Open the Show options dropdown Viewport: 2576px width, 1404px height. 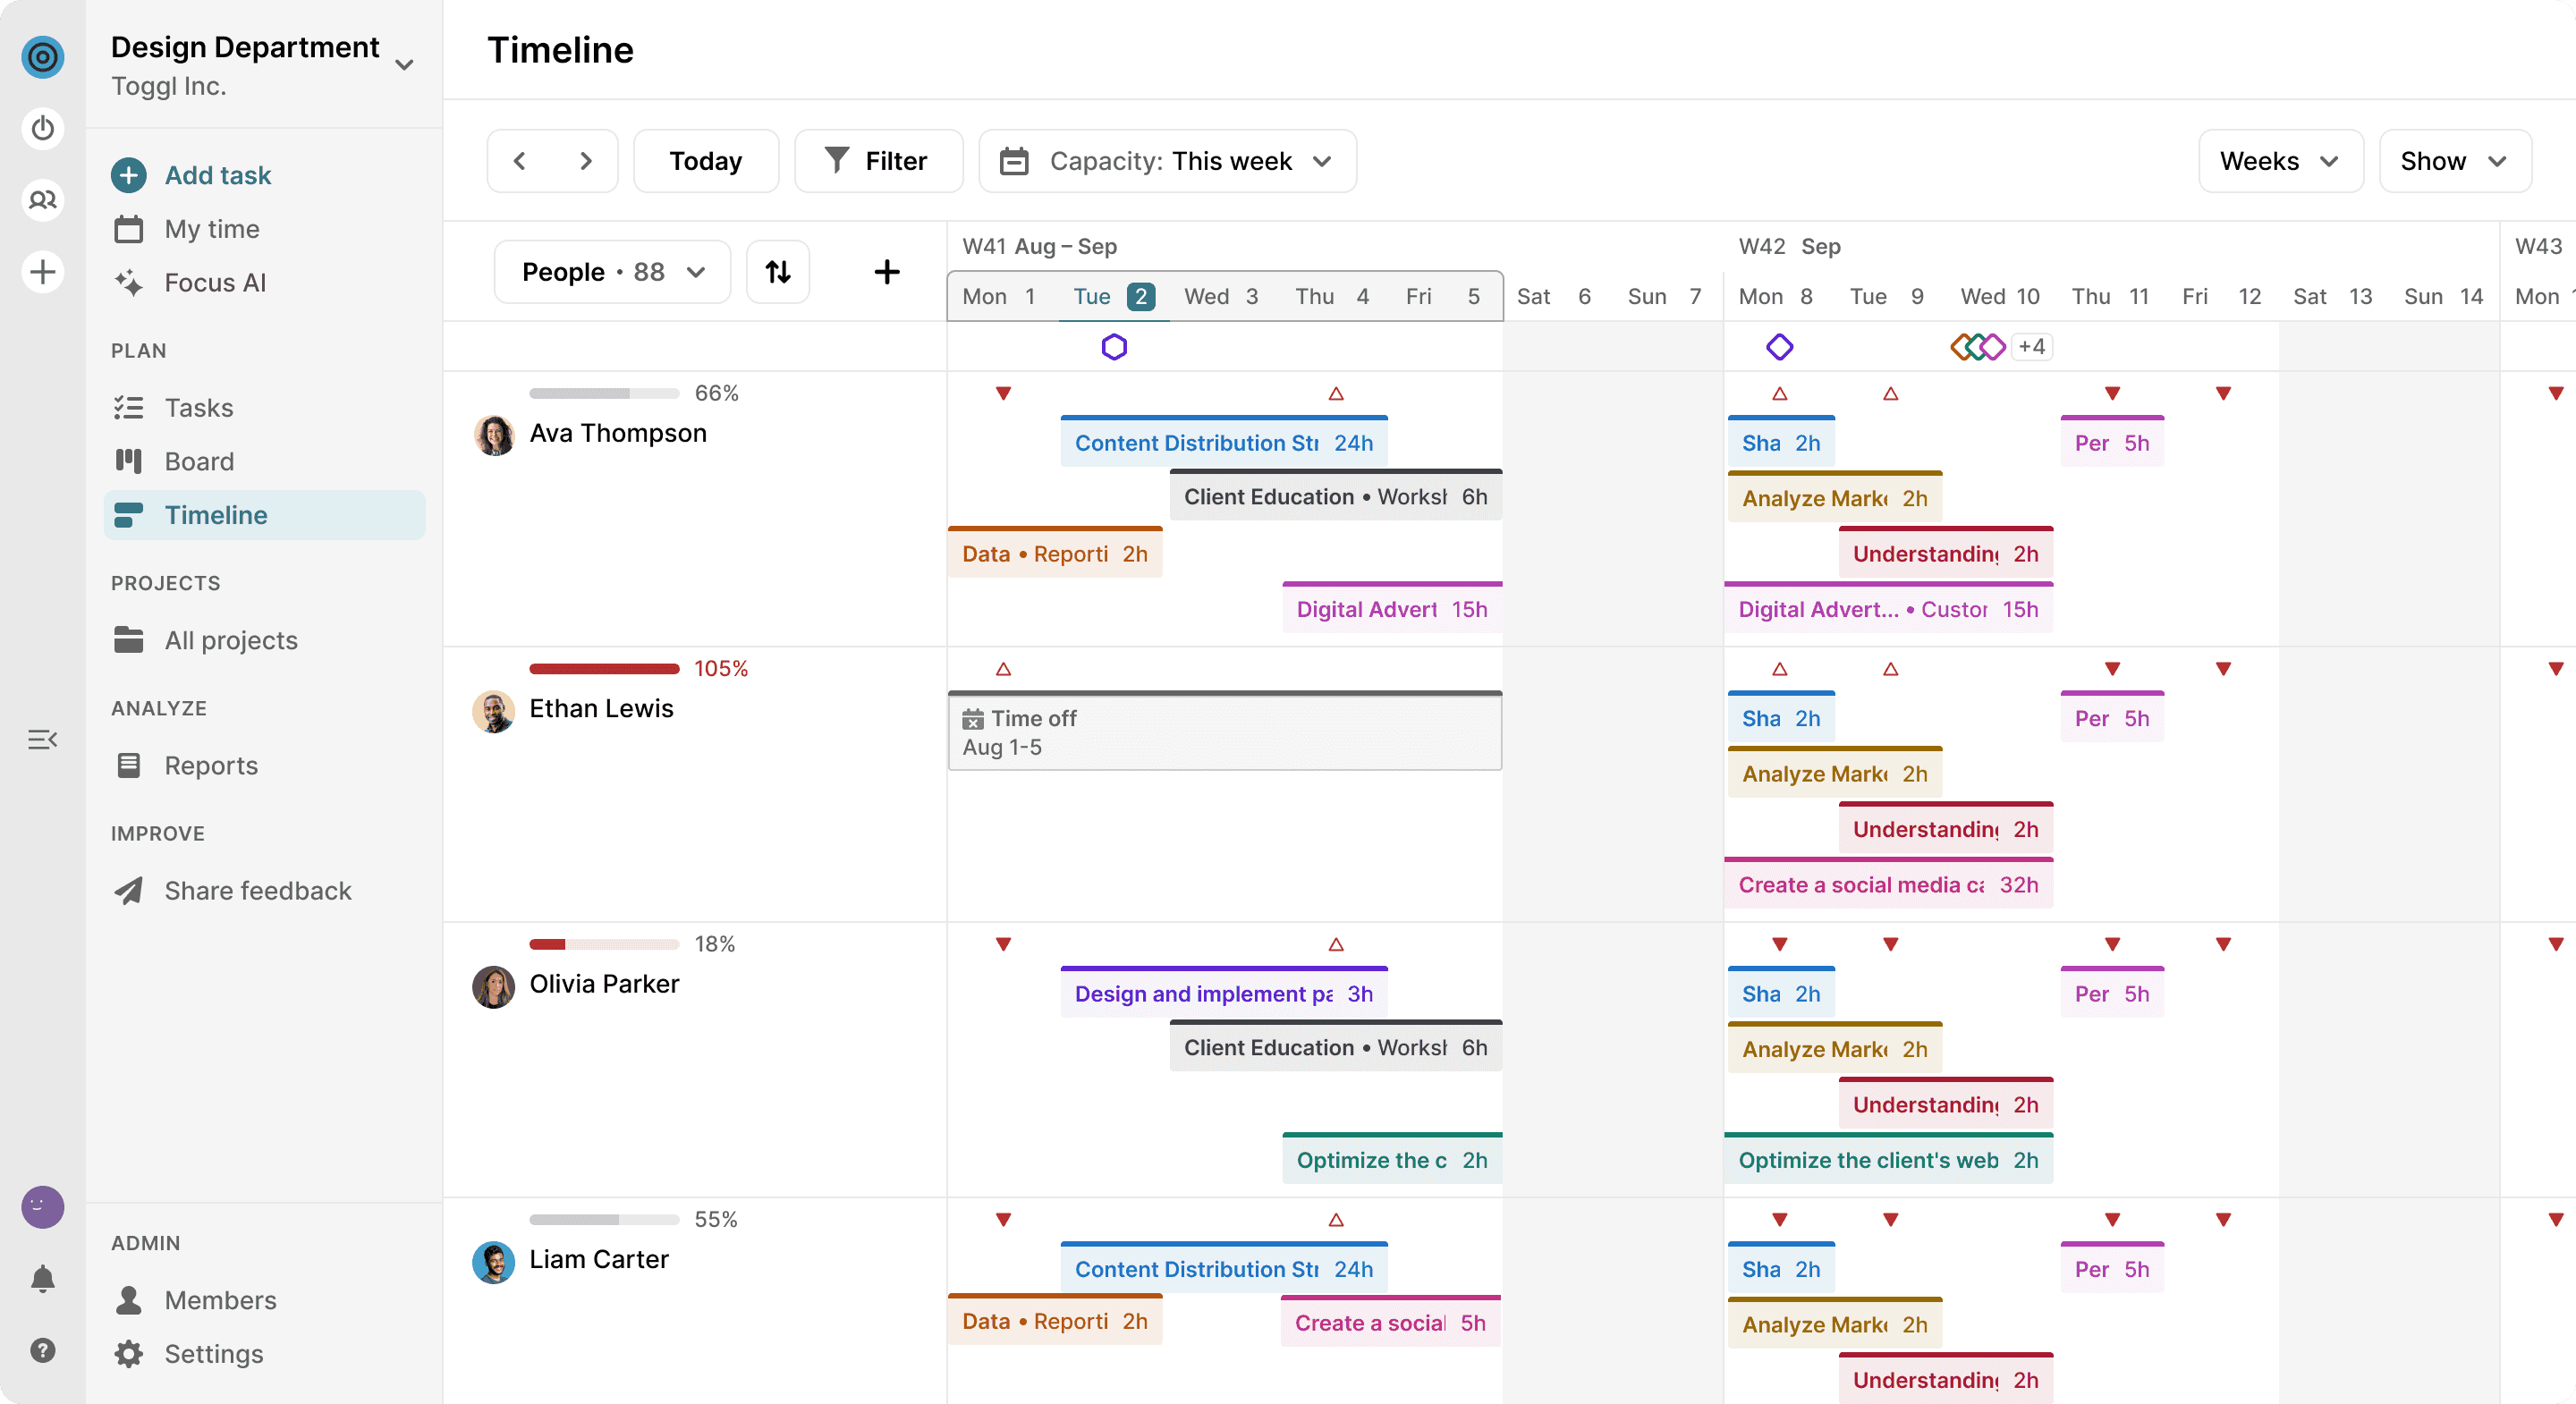pos(2454,161)
